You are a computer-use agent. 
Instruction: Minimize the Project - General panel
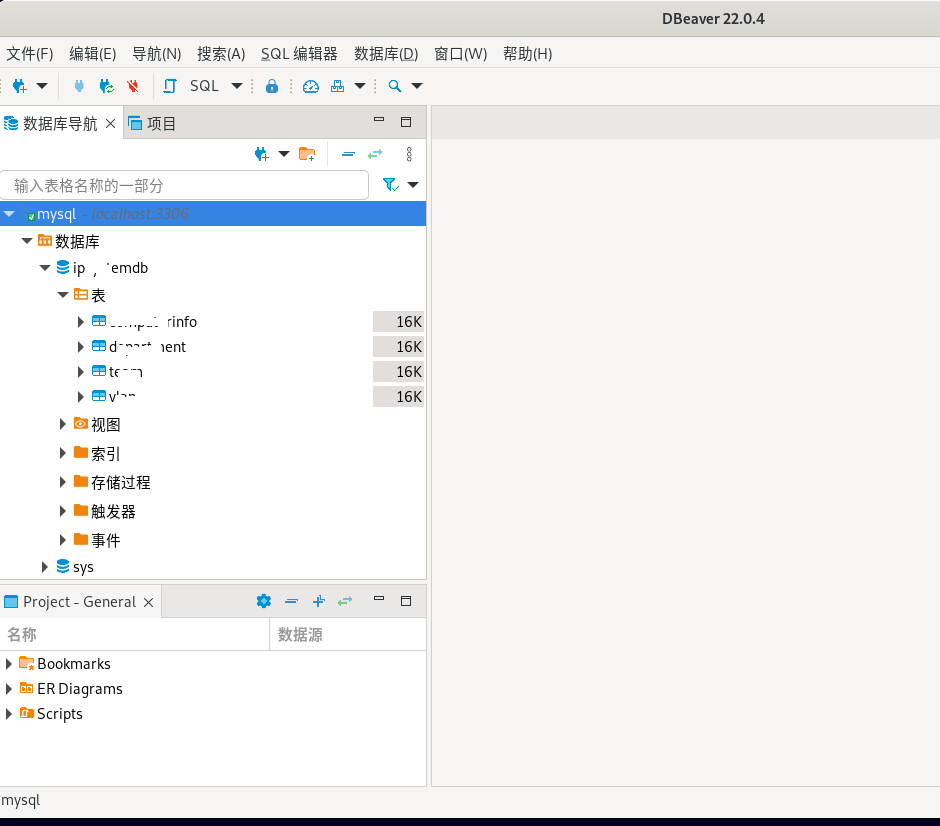coord(379,599)
